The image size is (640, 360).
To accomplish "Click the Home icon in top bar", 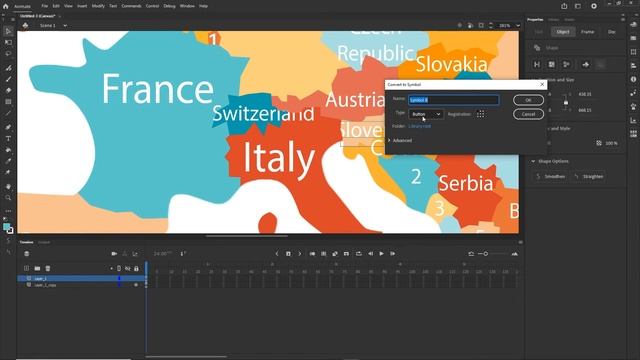I will click(x=6, y=6).
